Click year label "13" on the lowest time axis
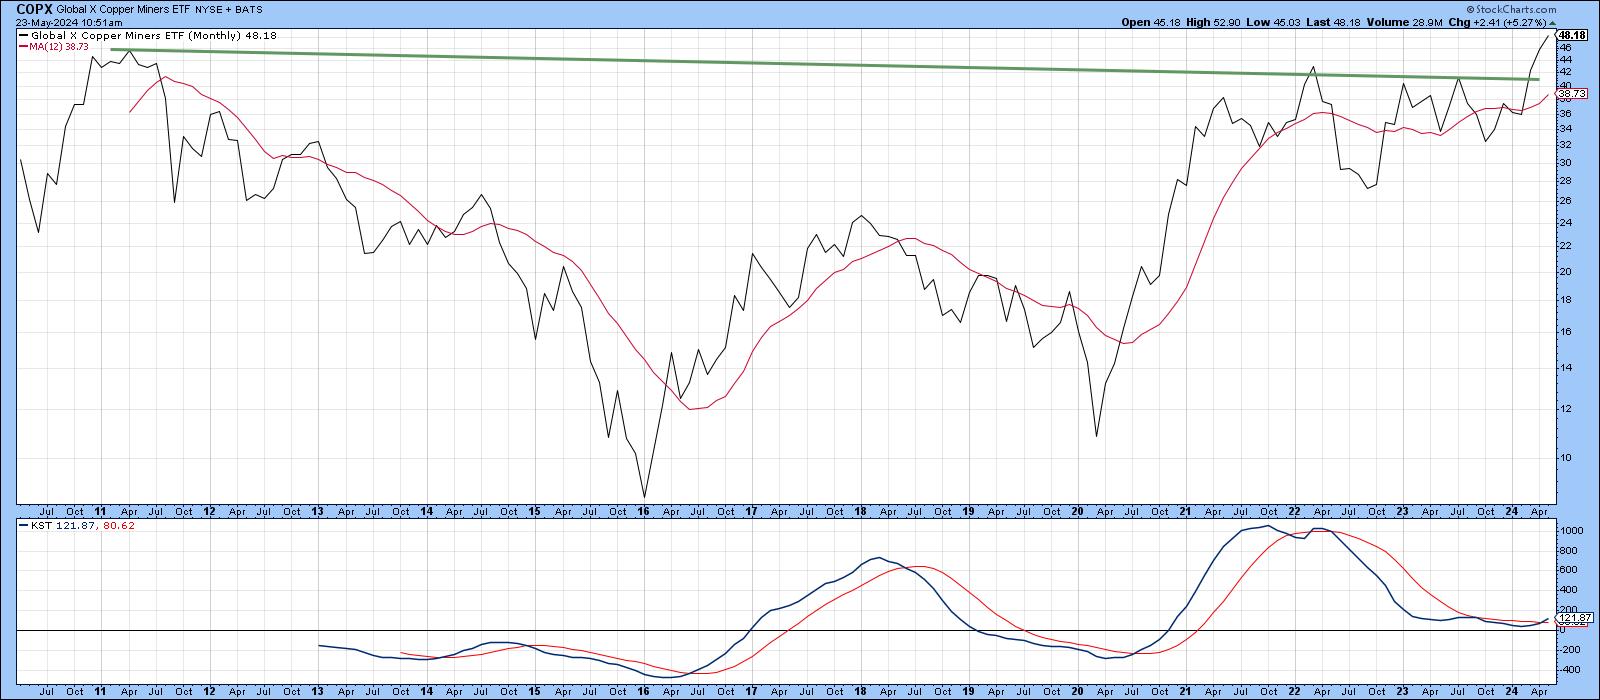Image resolution: width=1600 pixels, height=700 pixels. [x=317, y=691]
